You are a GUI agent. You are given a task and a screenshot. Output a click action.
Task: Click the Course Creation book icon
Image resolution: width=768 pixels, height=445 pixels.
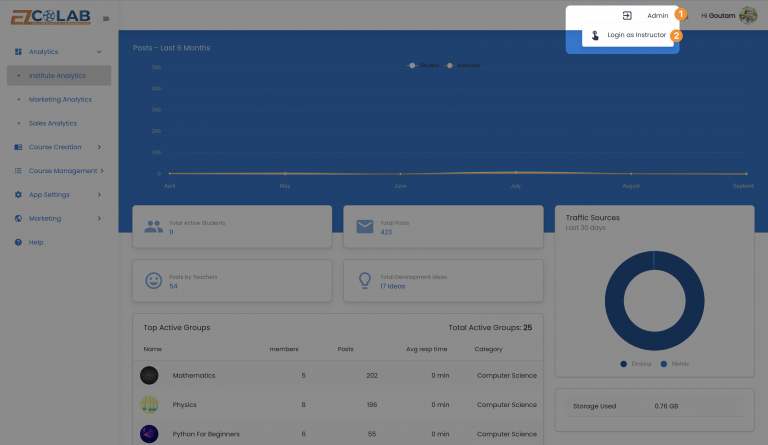click(18, 147)
